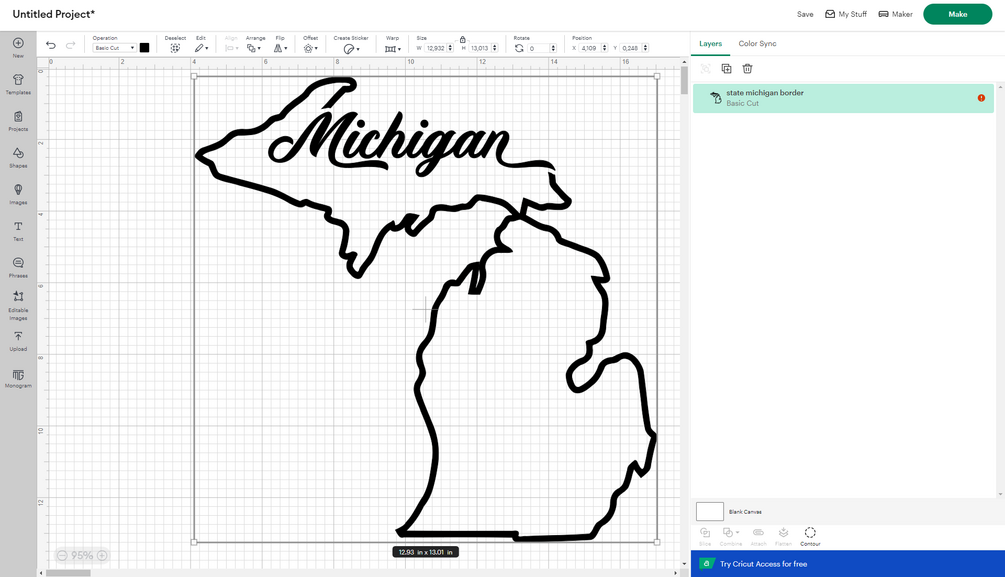This screenshot has height=577, width=1005.
Task: Select the state michigan border layer
Action: coord(843,98)
